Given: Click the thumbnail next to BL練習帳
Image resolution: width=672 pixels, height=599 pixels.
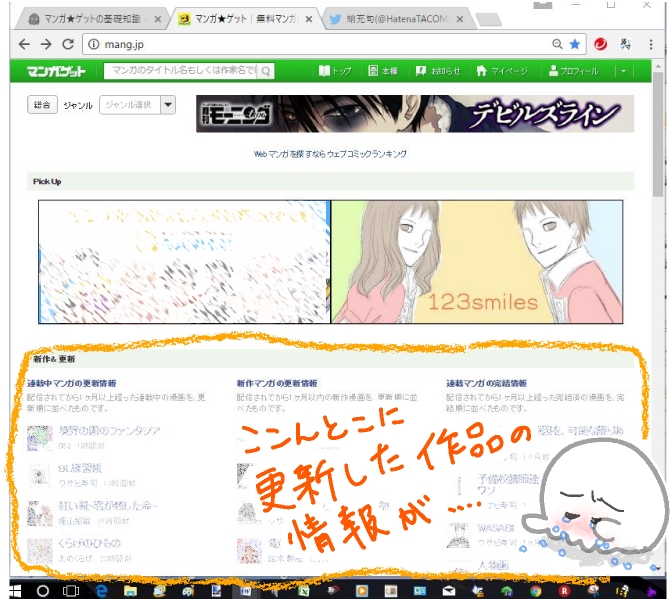Looking at the screenshot, I should [x=39, y=475].
